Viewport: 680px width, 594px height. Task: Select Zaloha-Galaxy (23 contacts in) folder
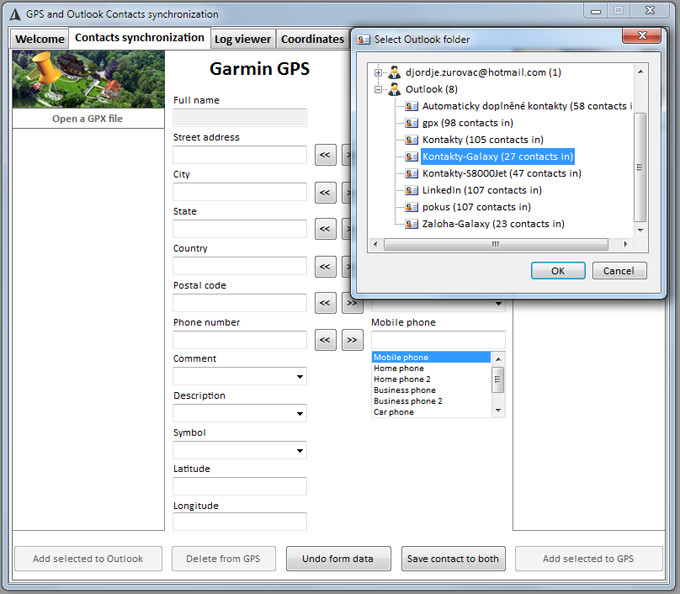[493, 224]
